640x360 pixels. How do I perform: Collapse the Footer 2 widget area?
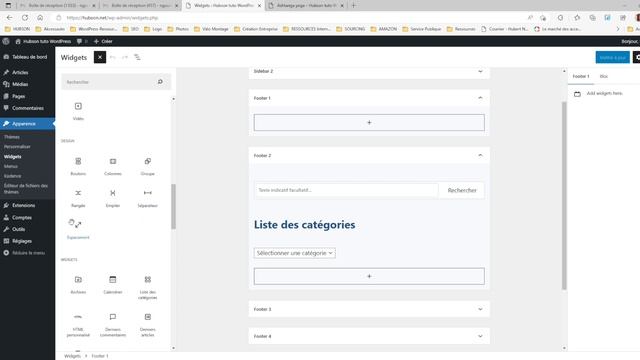(480, 156)
